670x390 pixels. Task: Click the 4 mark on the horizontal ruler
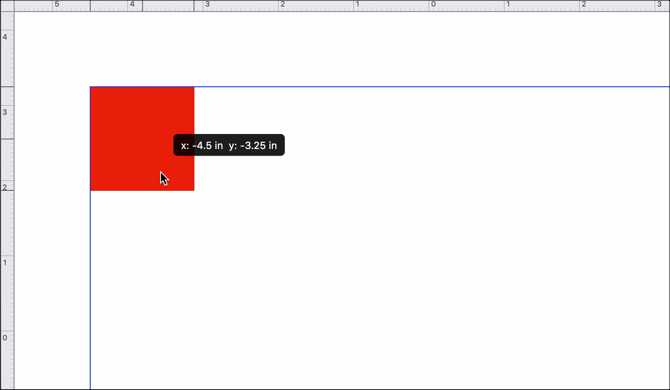tap(132, 4)
